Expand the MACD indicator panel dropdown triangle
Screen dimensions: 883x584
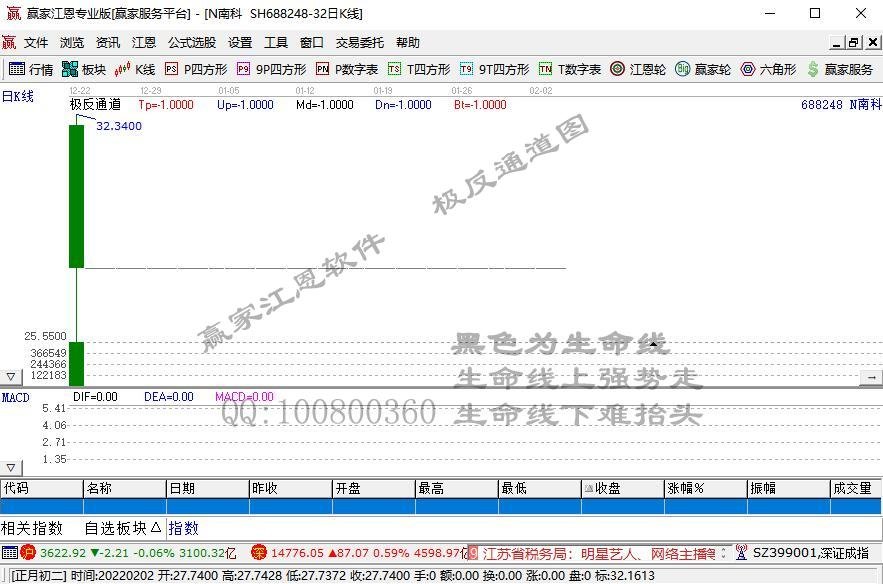11,467
